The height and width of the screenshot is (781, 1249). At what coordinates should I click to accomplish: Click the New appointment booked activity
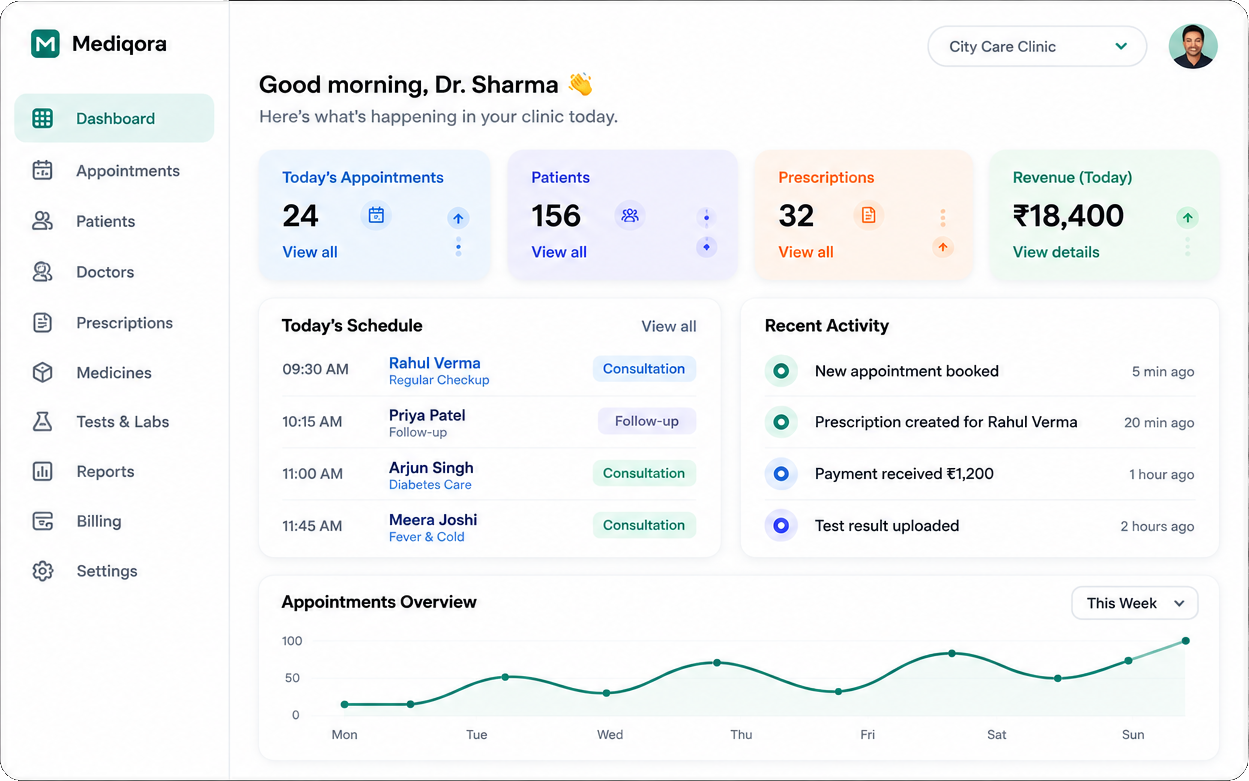[979, 371]
